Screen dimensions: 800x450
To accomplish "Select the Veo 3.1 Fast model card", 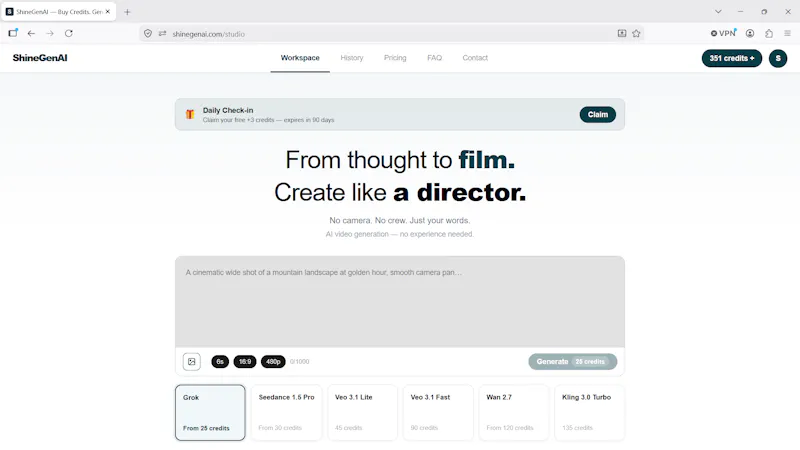I will 438,412.
